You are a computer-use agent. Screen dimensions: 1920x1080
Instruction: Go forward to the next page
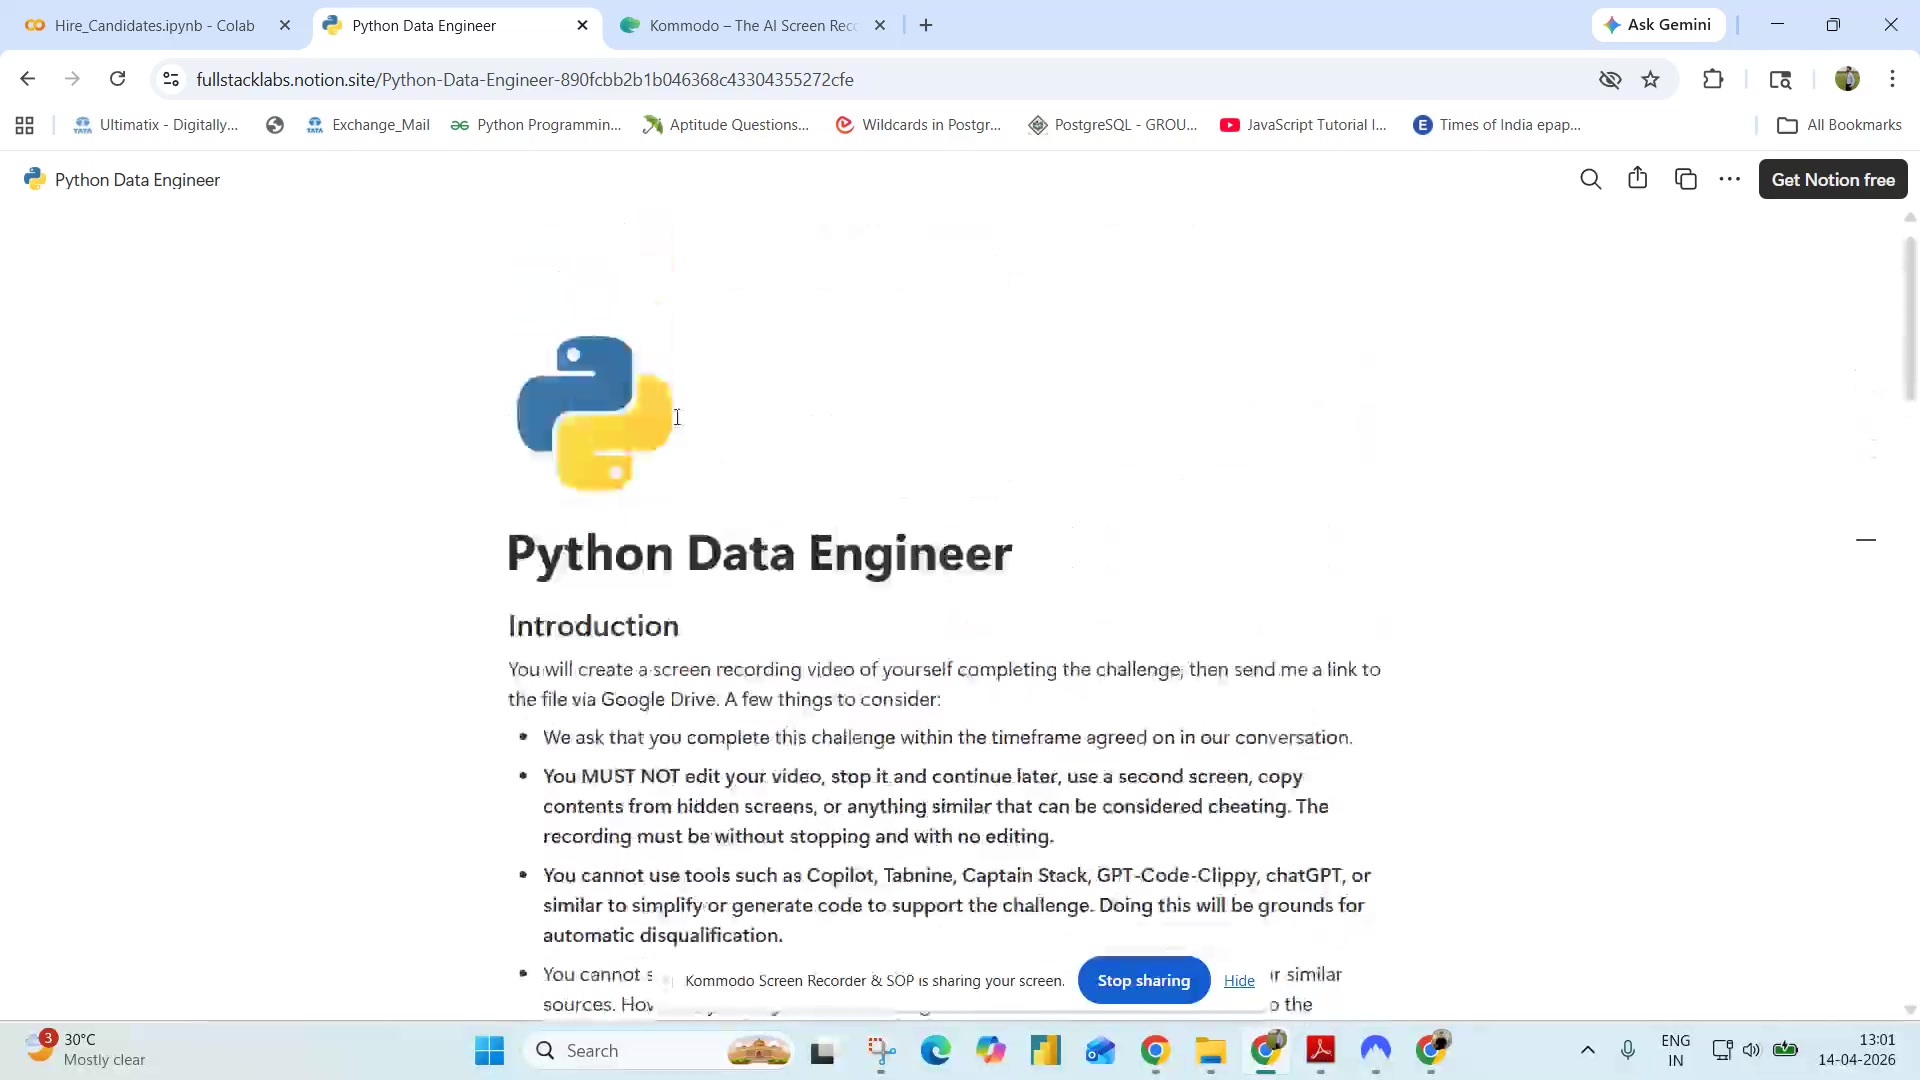[72, 79]
